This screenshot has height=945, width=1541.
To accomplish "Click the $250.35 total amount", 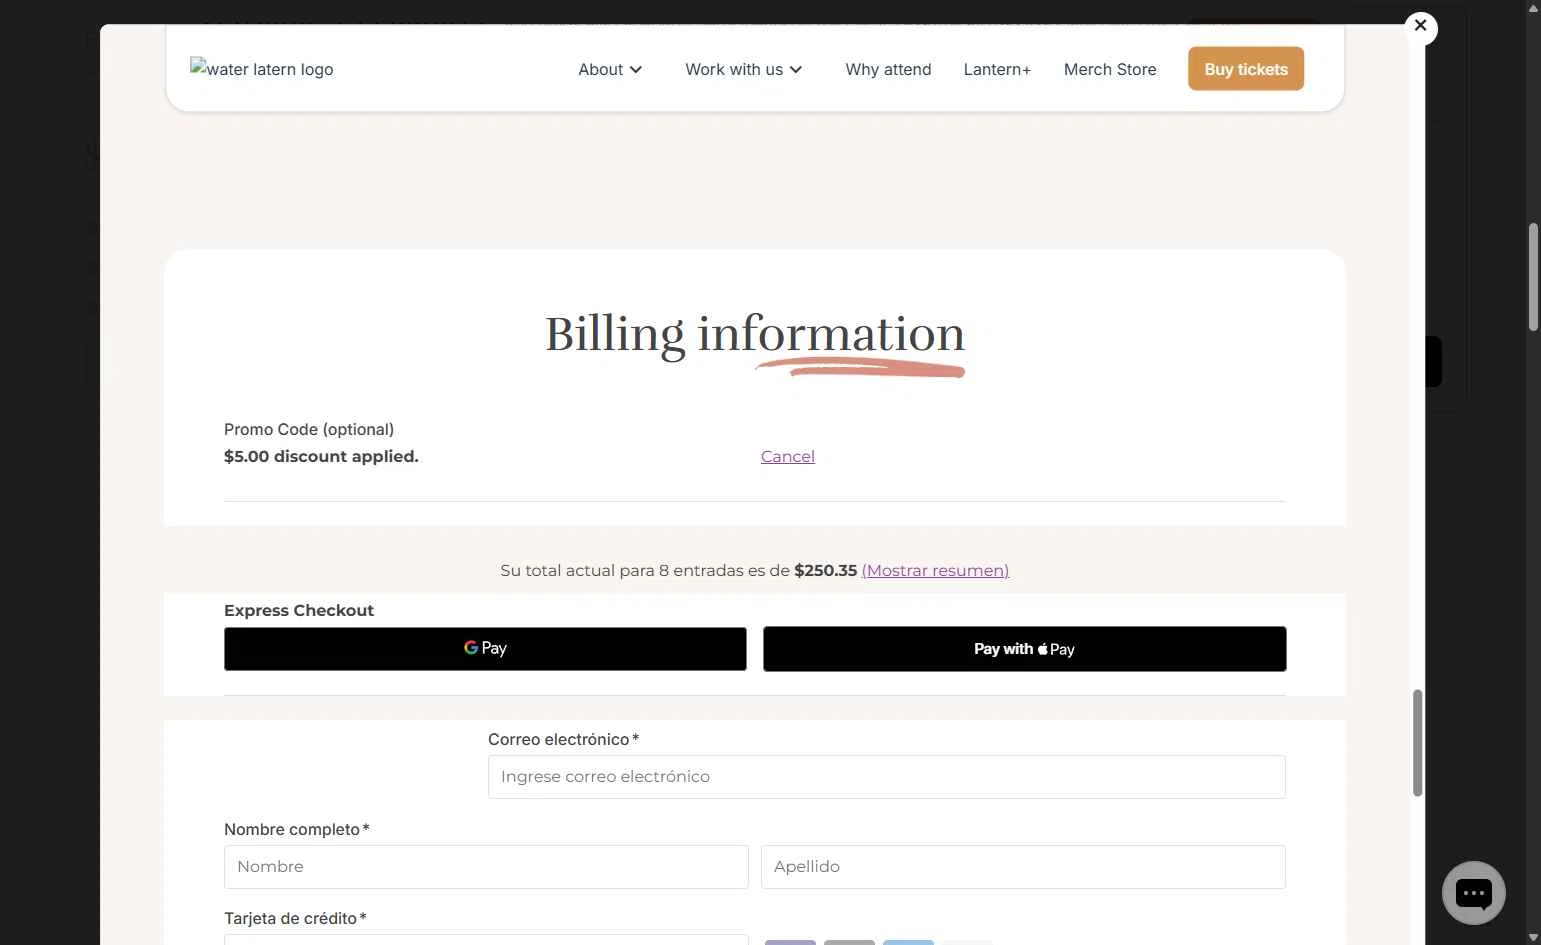I will (825, 570).
